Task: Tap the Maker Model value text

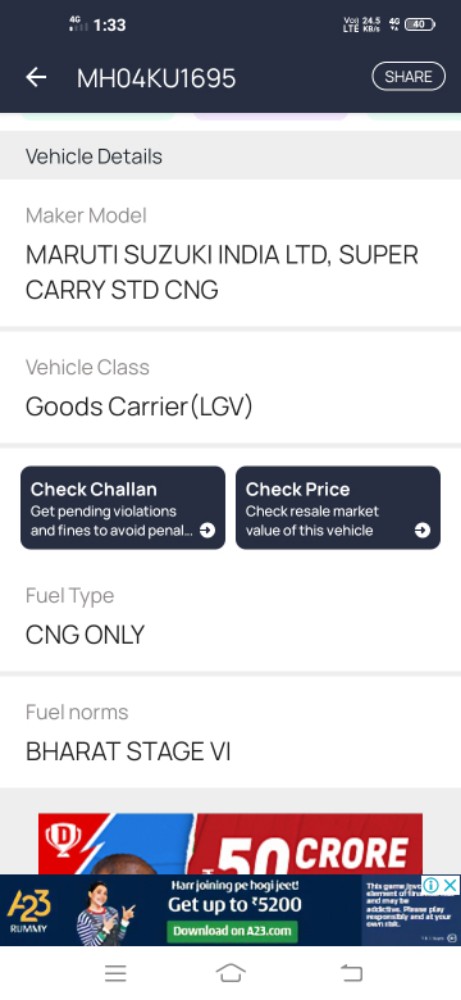Action: coord(222,272)
